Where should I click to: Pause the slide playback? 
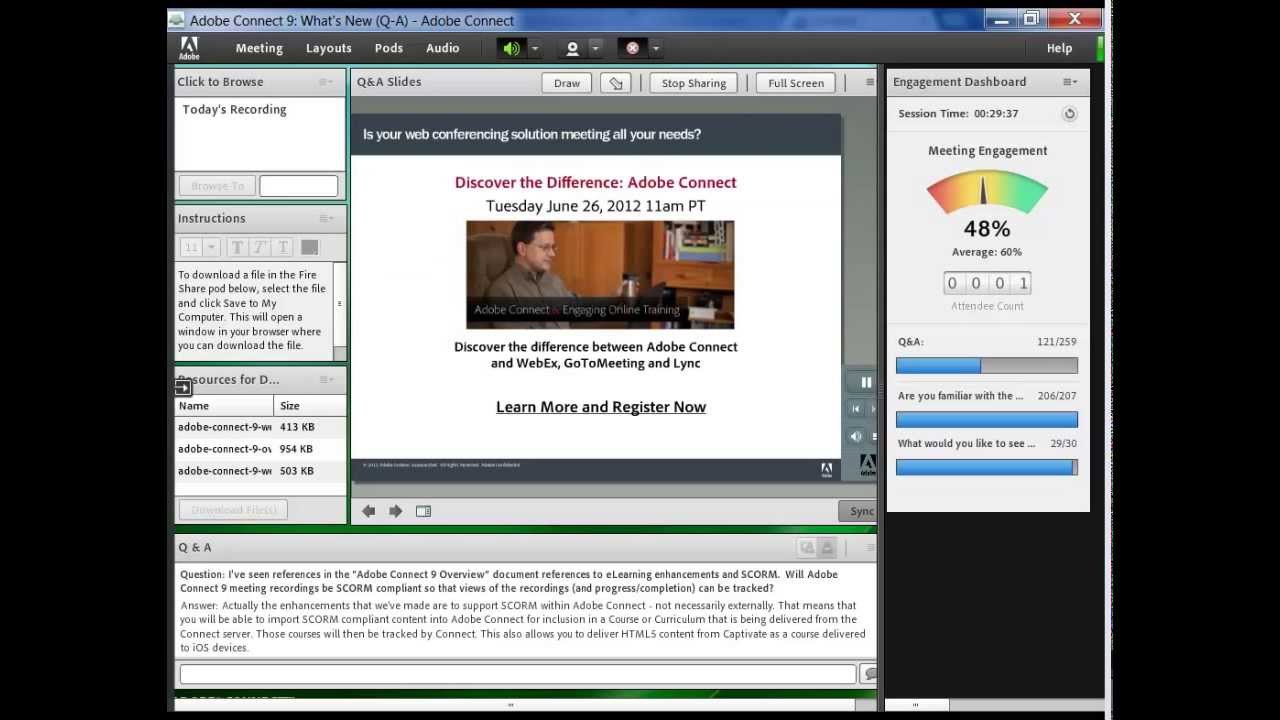(866, 382)
